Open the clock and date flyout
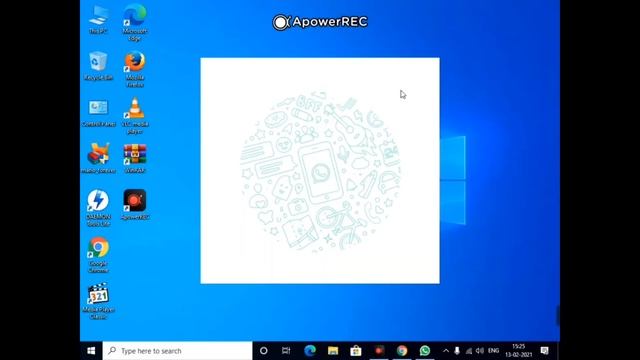Viewport: 640px width, 360px height. point(518,351)
